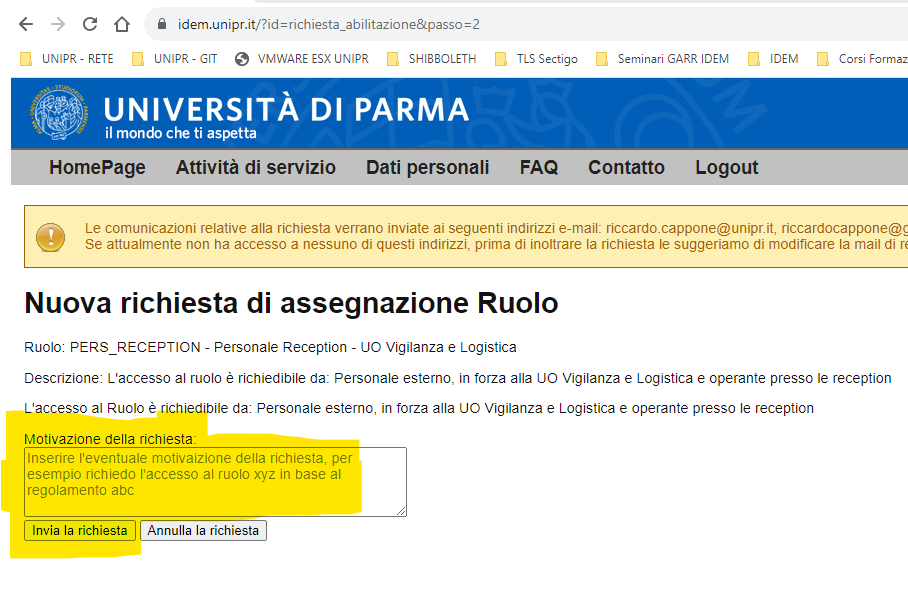The height and width of the screenshot is (606, 908).
Task: Open the Attività di servizio menu
Action: 255,168
